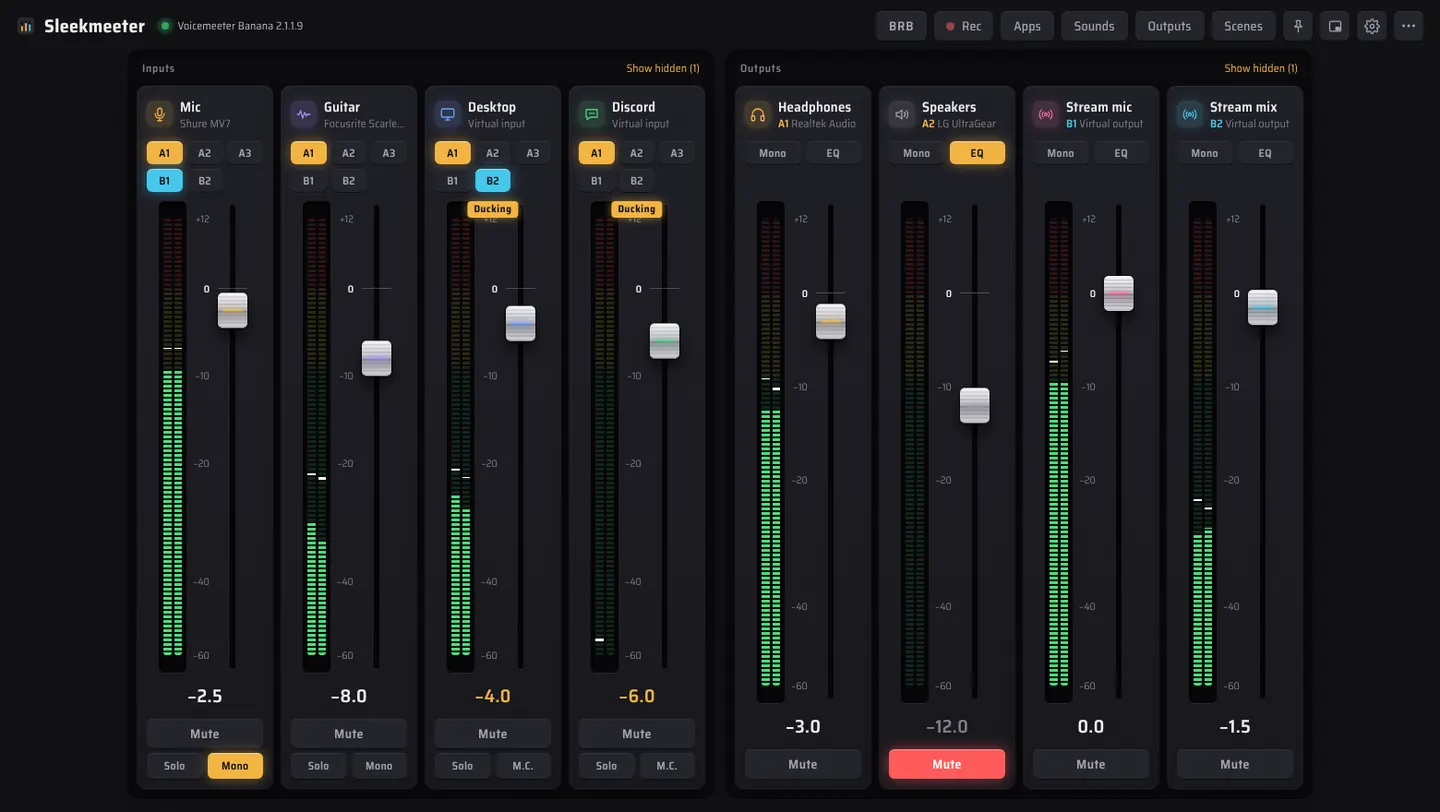
Task: Open the Outputs menu
Action: [x=1169, y=26]
